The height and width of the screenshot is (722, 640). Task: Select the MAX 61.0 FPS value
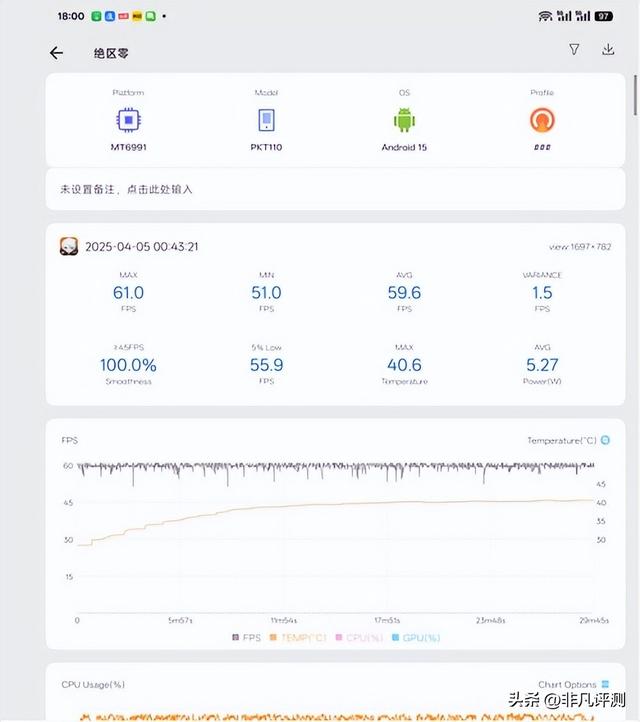[128, 292]
